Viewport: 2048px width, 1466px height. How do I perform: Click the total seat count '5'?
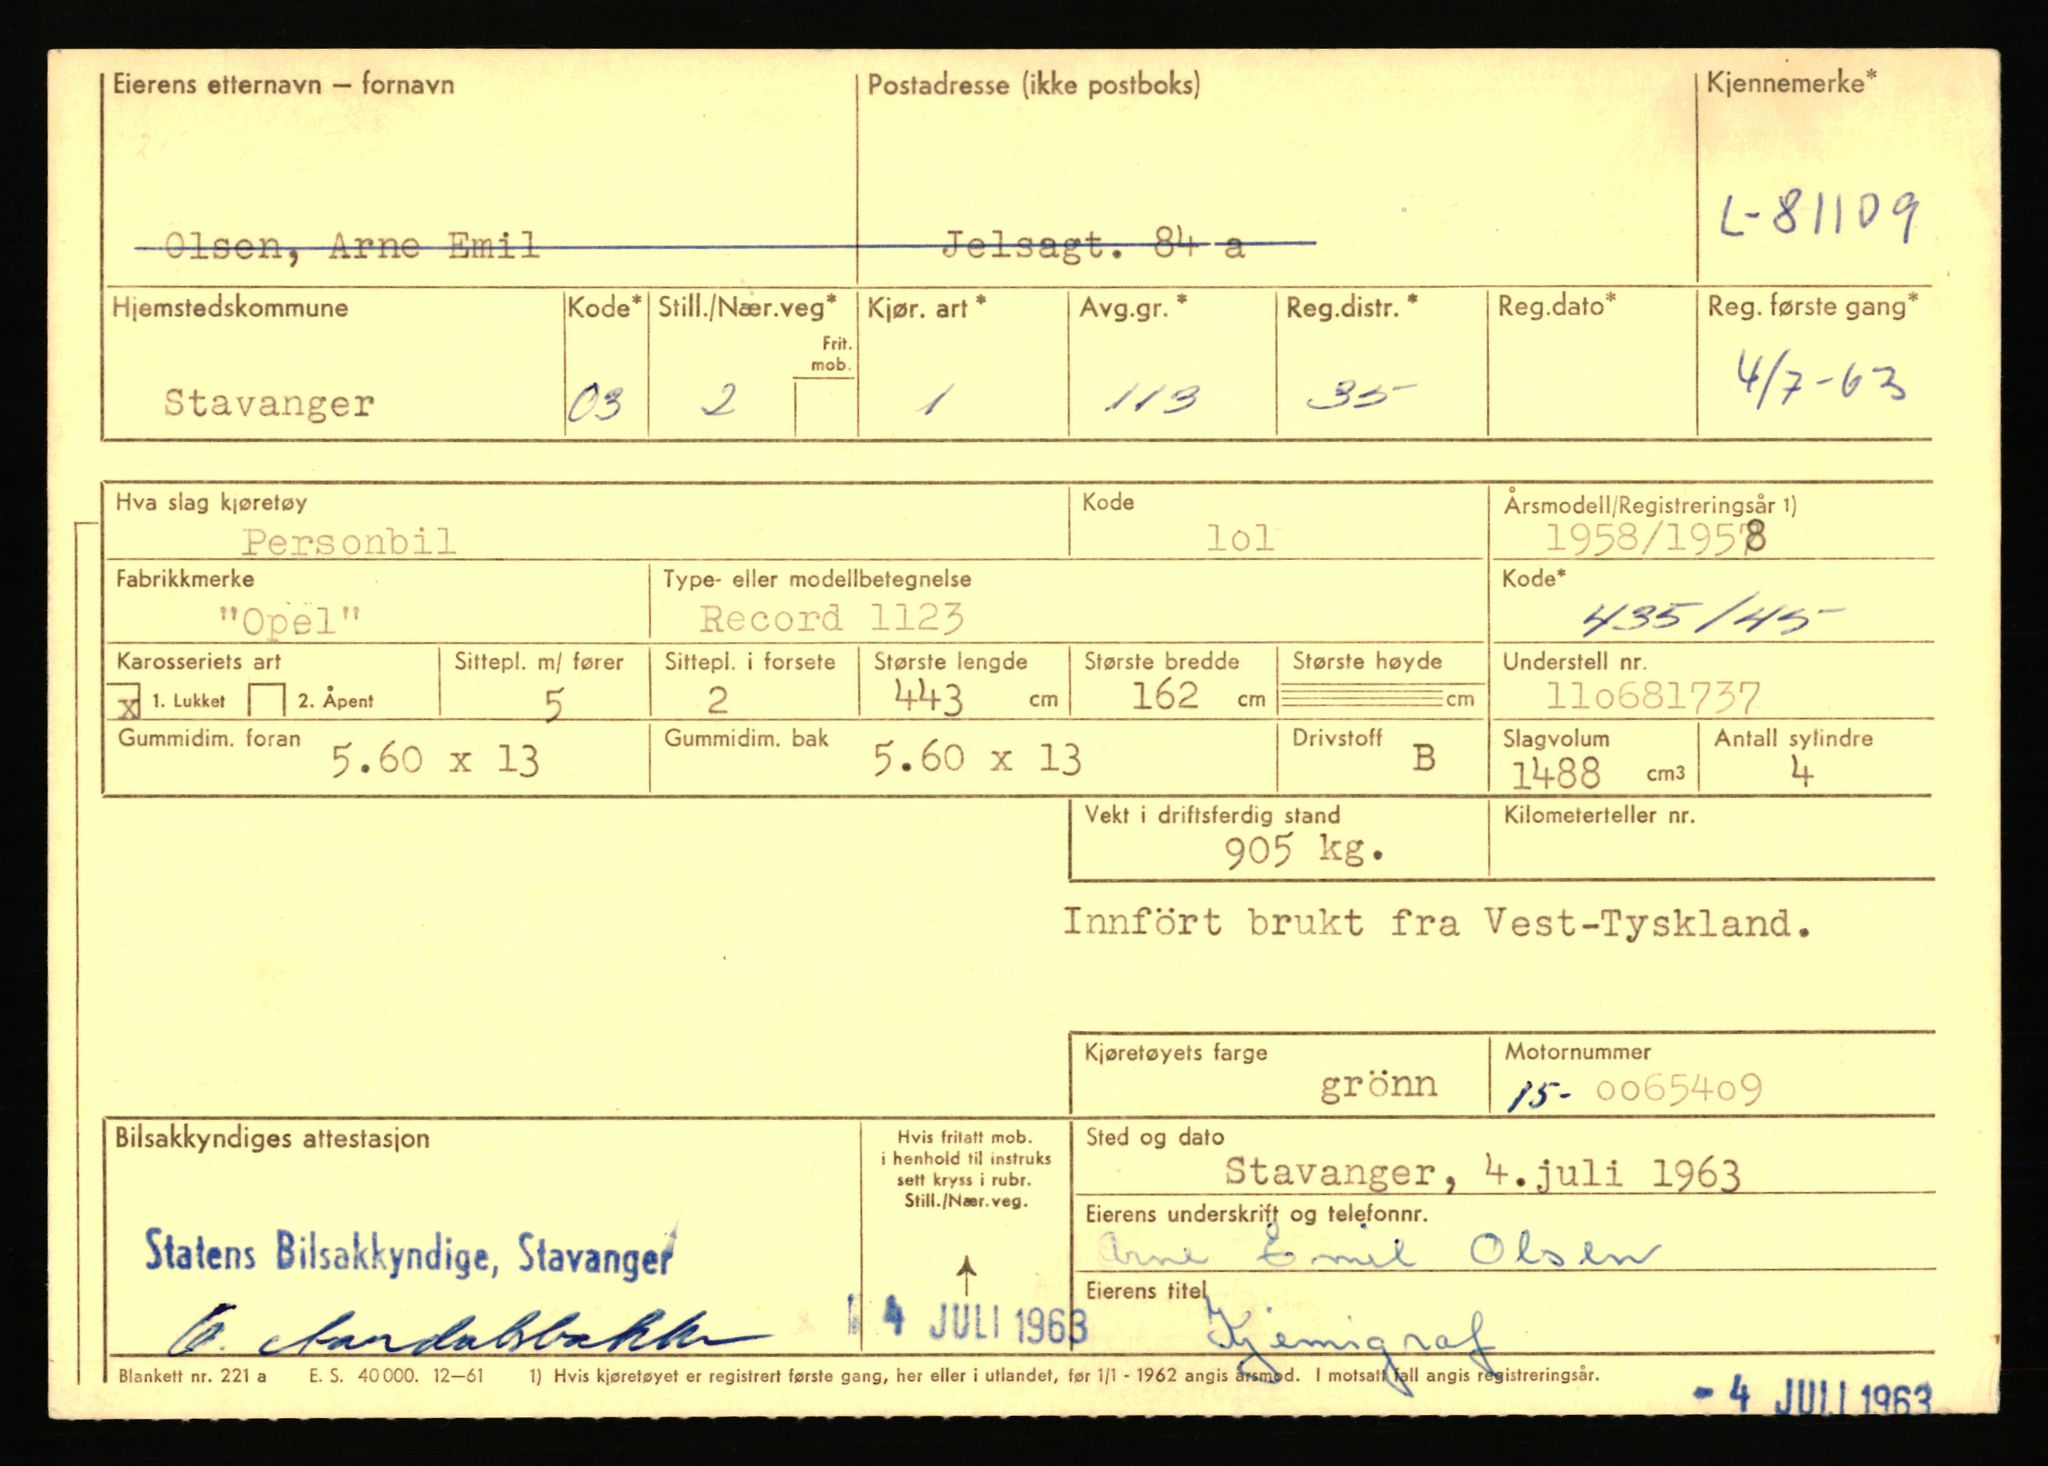[x=553, y=705]
